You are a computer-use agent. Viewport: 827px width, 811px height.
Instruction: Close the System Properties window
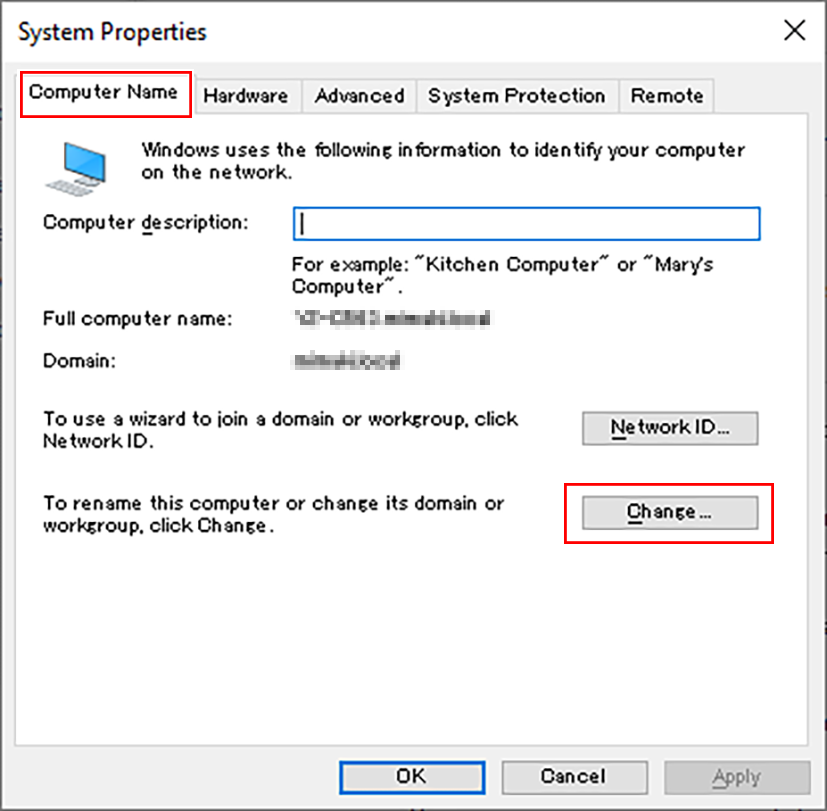pos(794,31)
